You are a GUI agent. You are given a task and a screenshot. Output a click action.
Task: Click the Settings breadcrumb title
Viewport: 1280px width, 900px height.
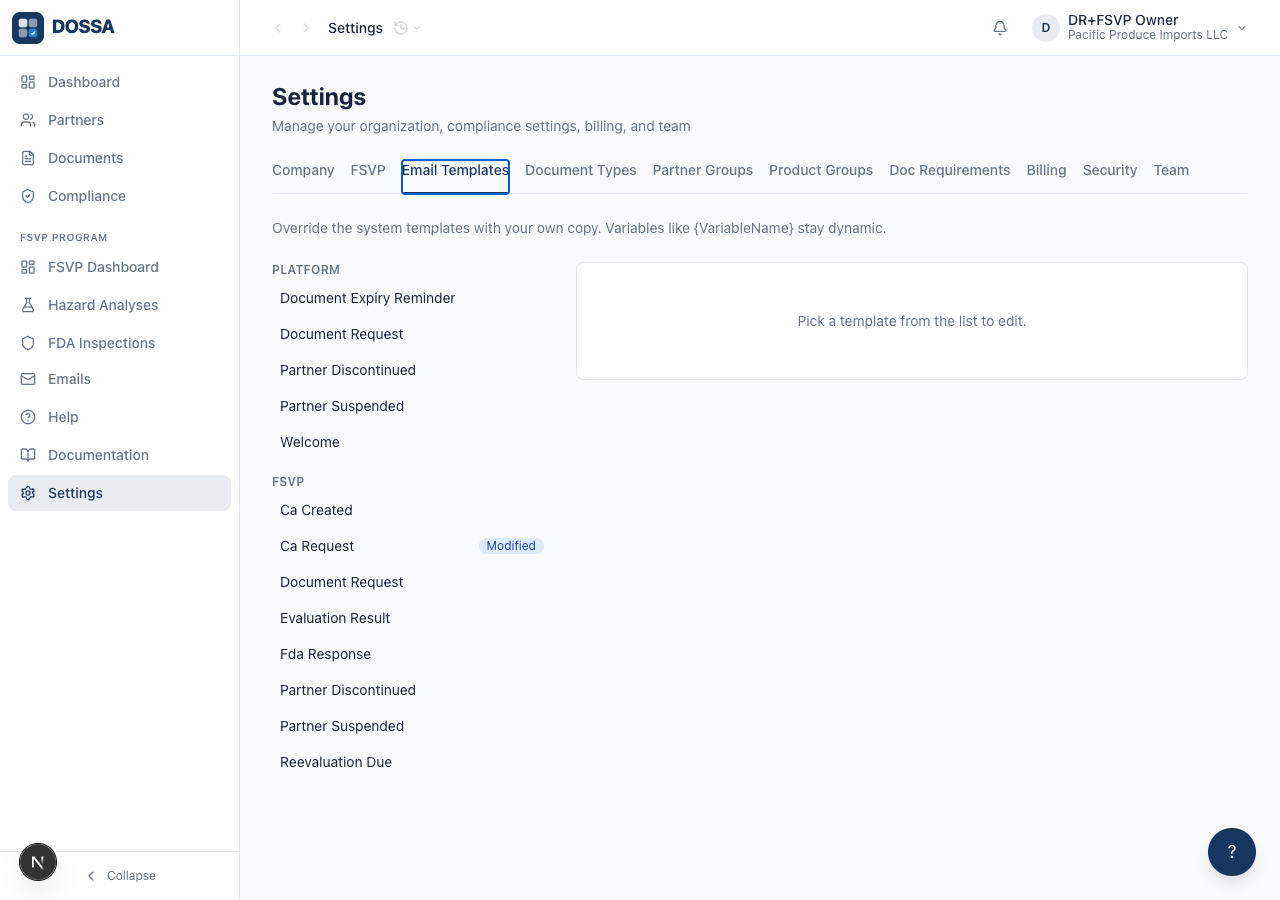click(355, 28)
